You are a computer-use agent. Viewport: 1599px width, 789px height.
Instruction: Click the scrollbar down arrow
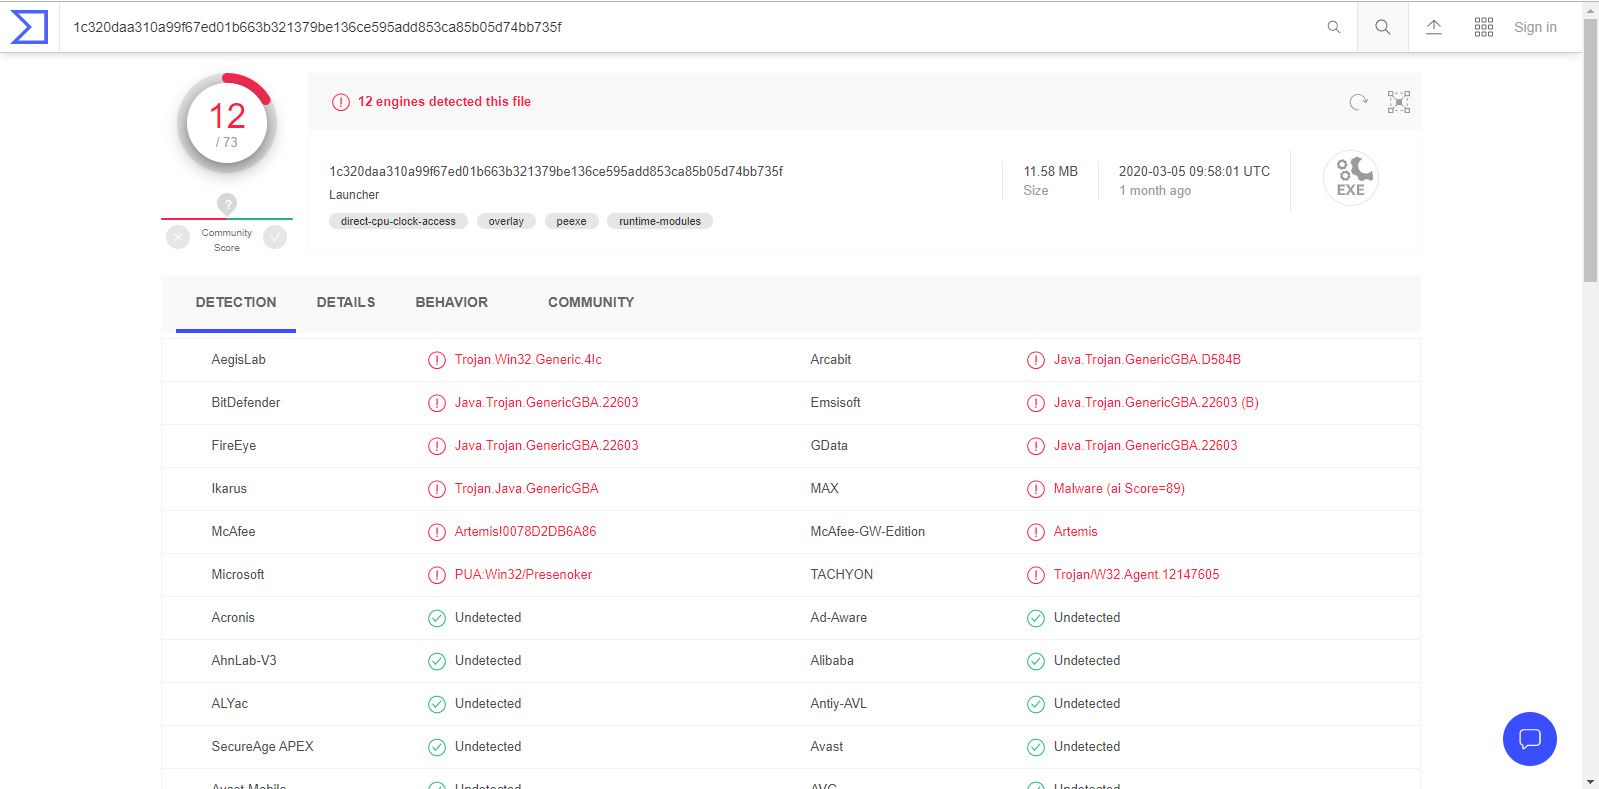(1590, 781)
